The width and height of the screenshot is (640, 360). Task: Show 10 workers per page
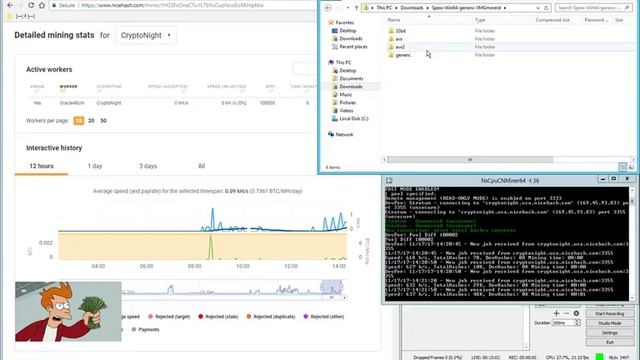tap(79, 121)
